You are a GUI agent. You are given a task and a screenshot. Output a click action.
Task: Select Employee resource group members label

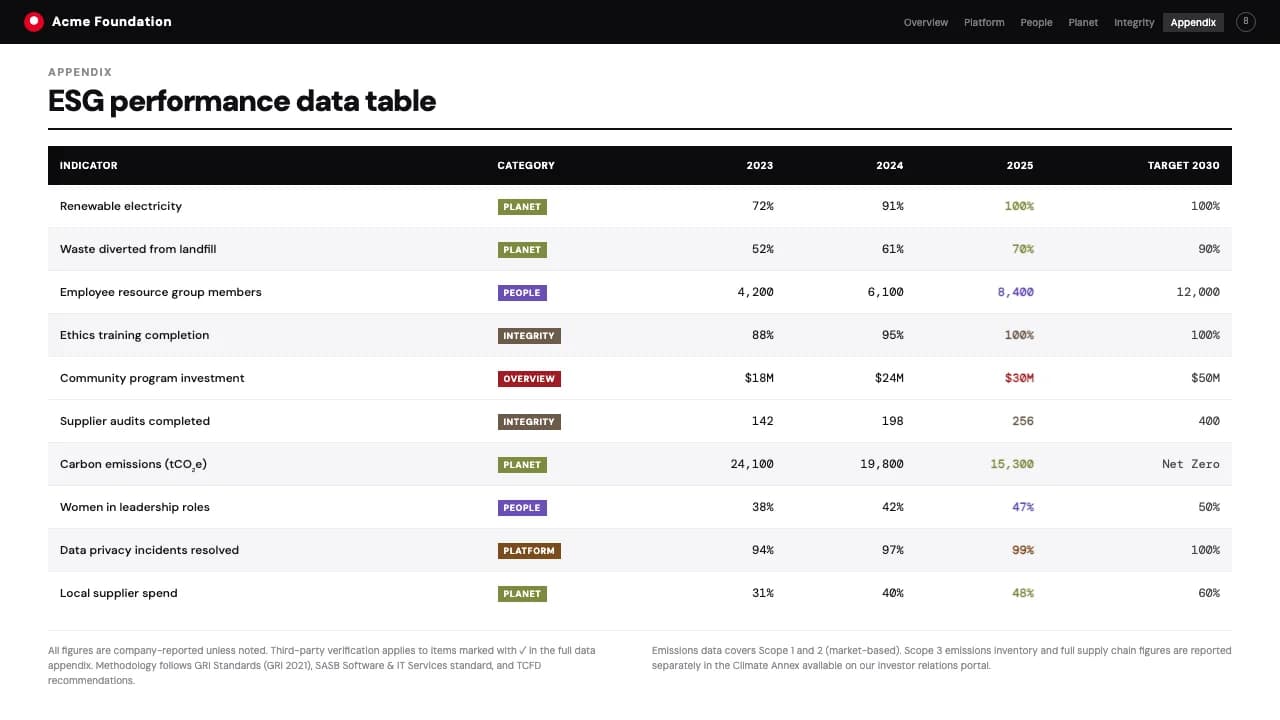[x=161, y=292]
